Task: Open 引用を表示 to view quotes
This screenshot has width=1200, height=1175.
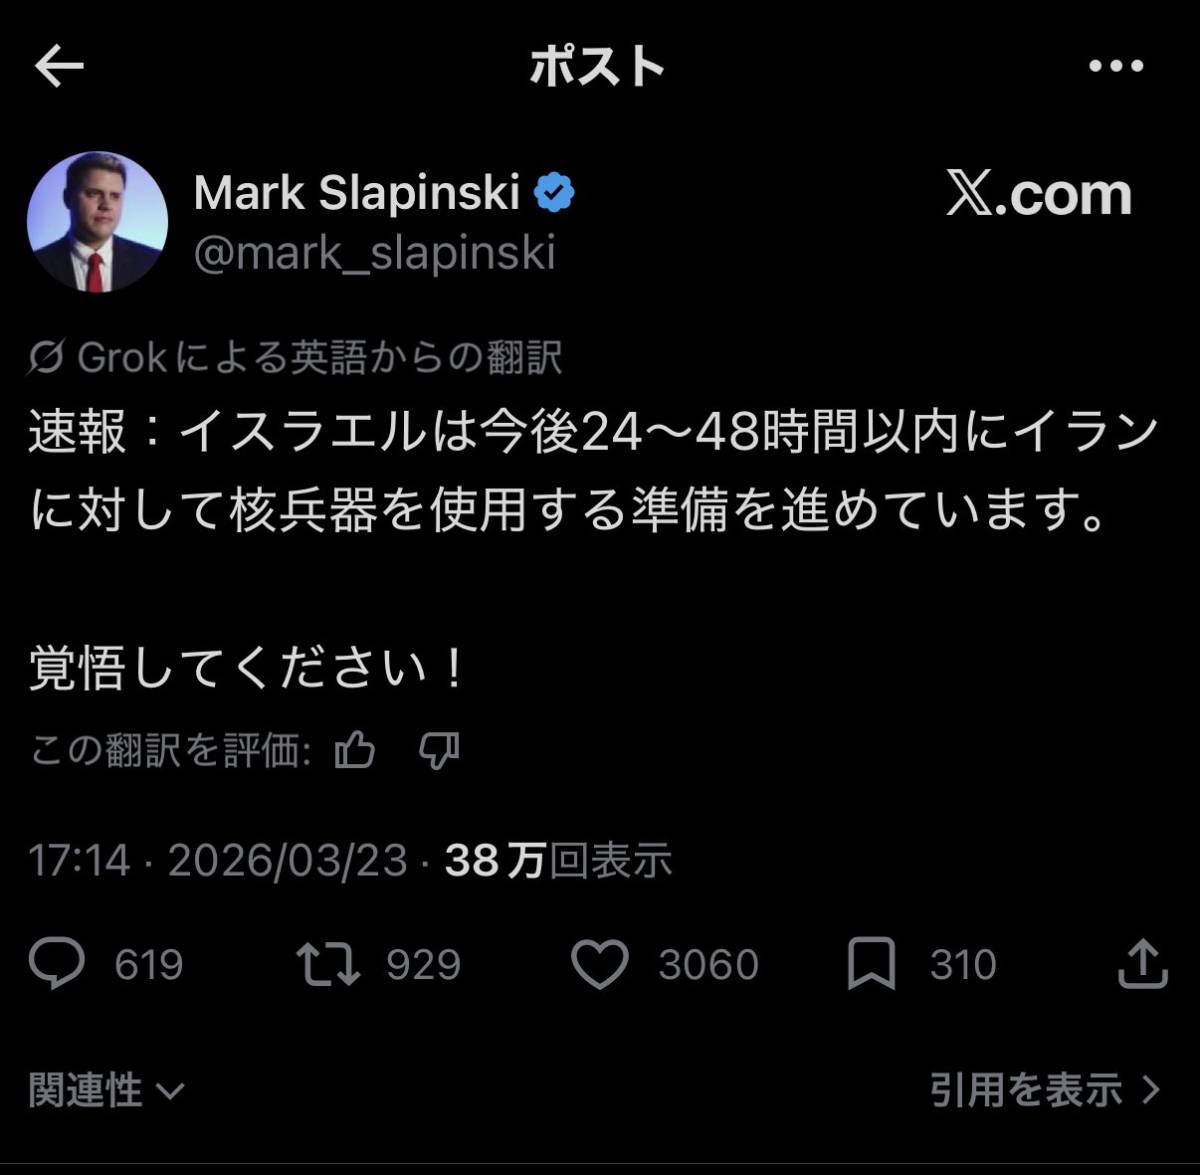Action: (1045, 1089)
